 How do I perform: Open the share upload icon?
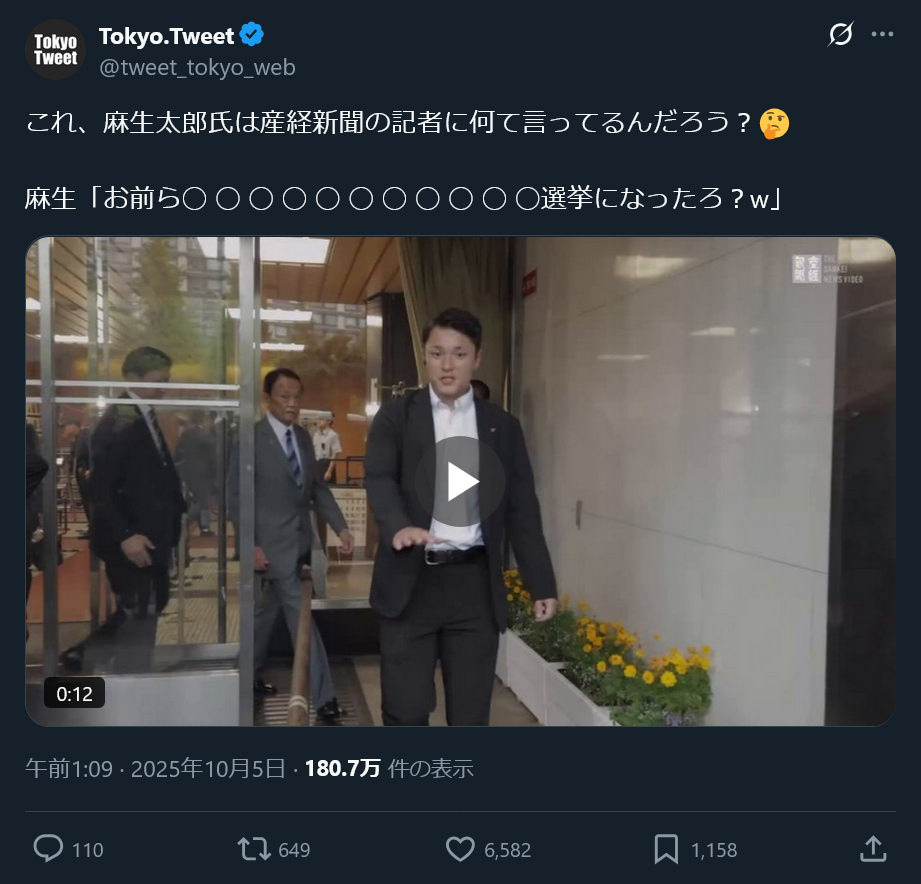click(x=873, y=849)
